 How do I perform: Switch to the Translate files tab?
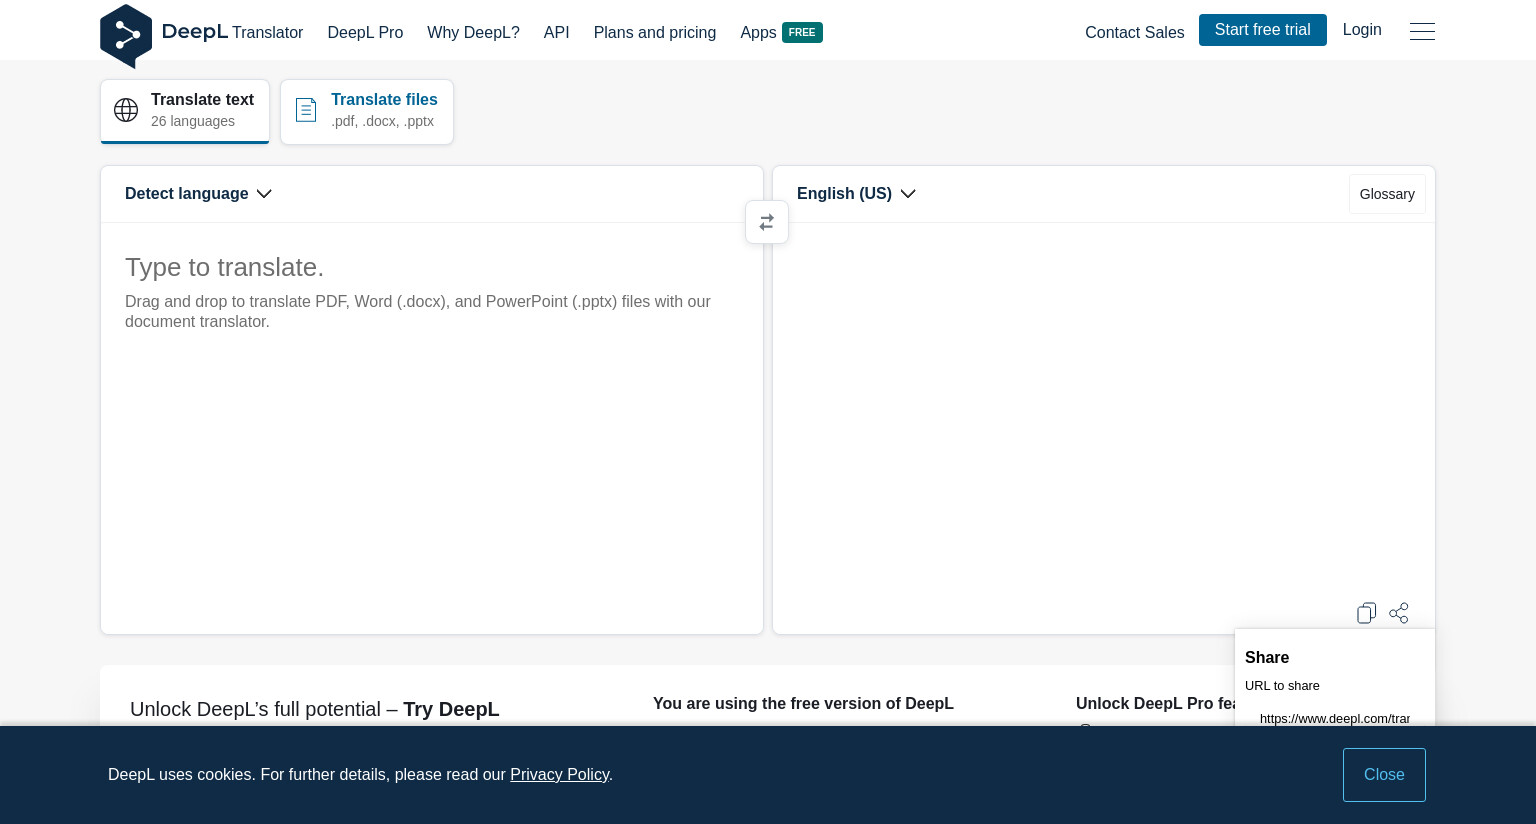(x=367, y=111)
